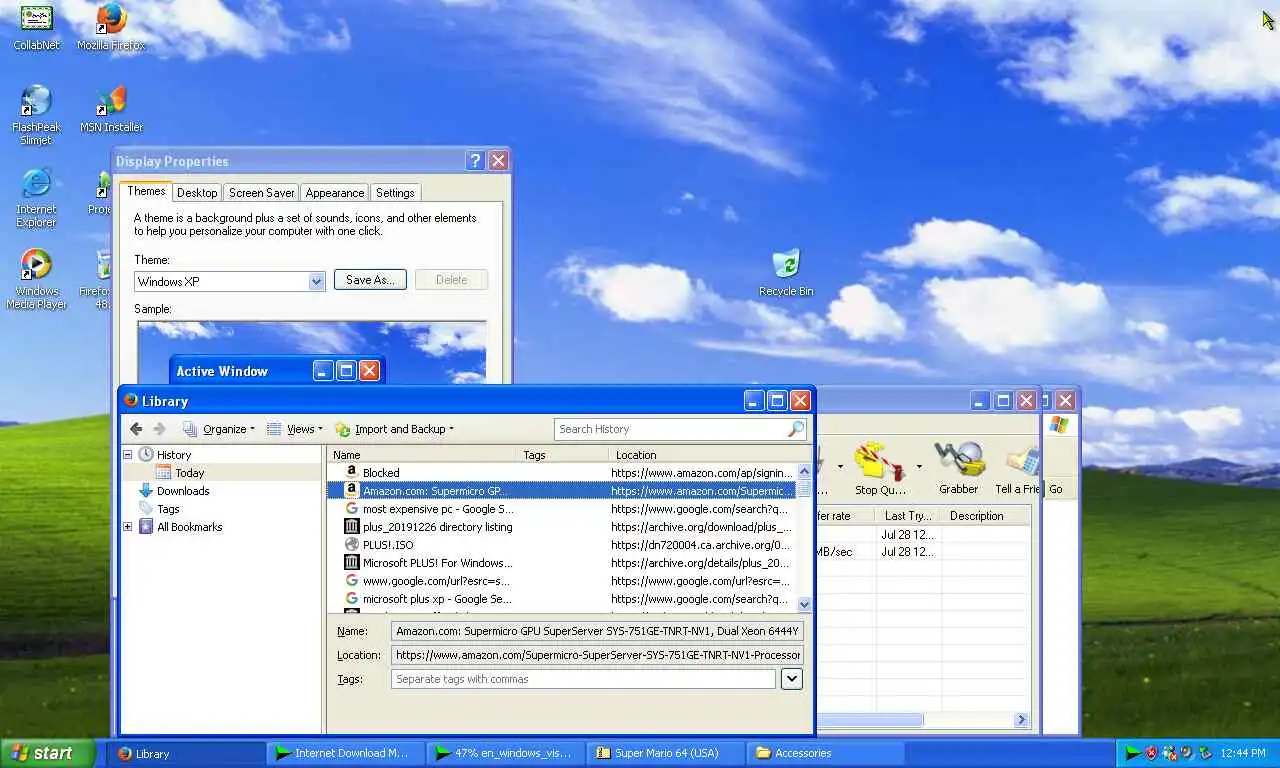Image resolution: width=1280 pixels, height=768 pixels.
Task: Select the FlashPeak Slimjet desktop icon
Action: click(x=36, y=115)
